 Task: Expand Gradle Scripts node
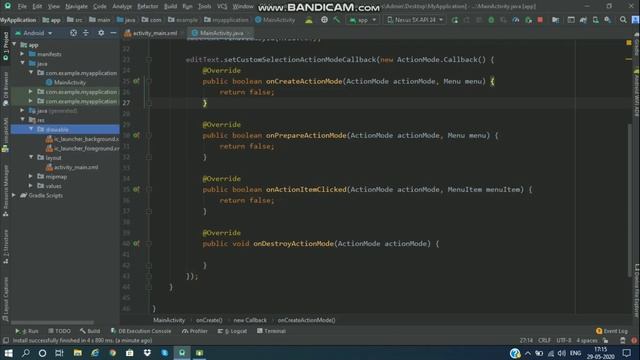point(14,195)
